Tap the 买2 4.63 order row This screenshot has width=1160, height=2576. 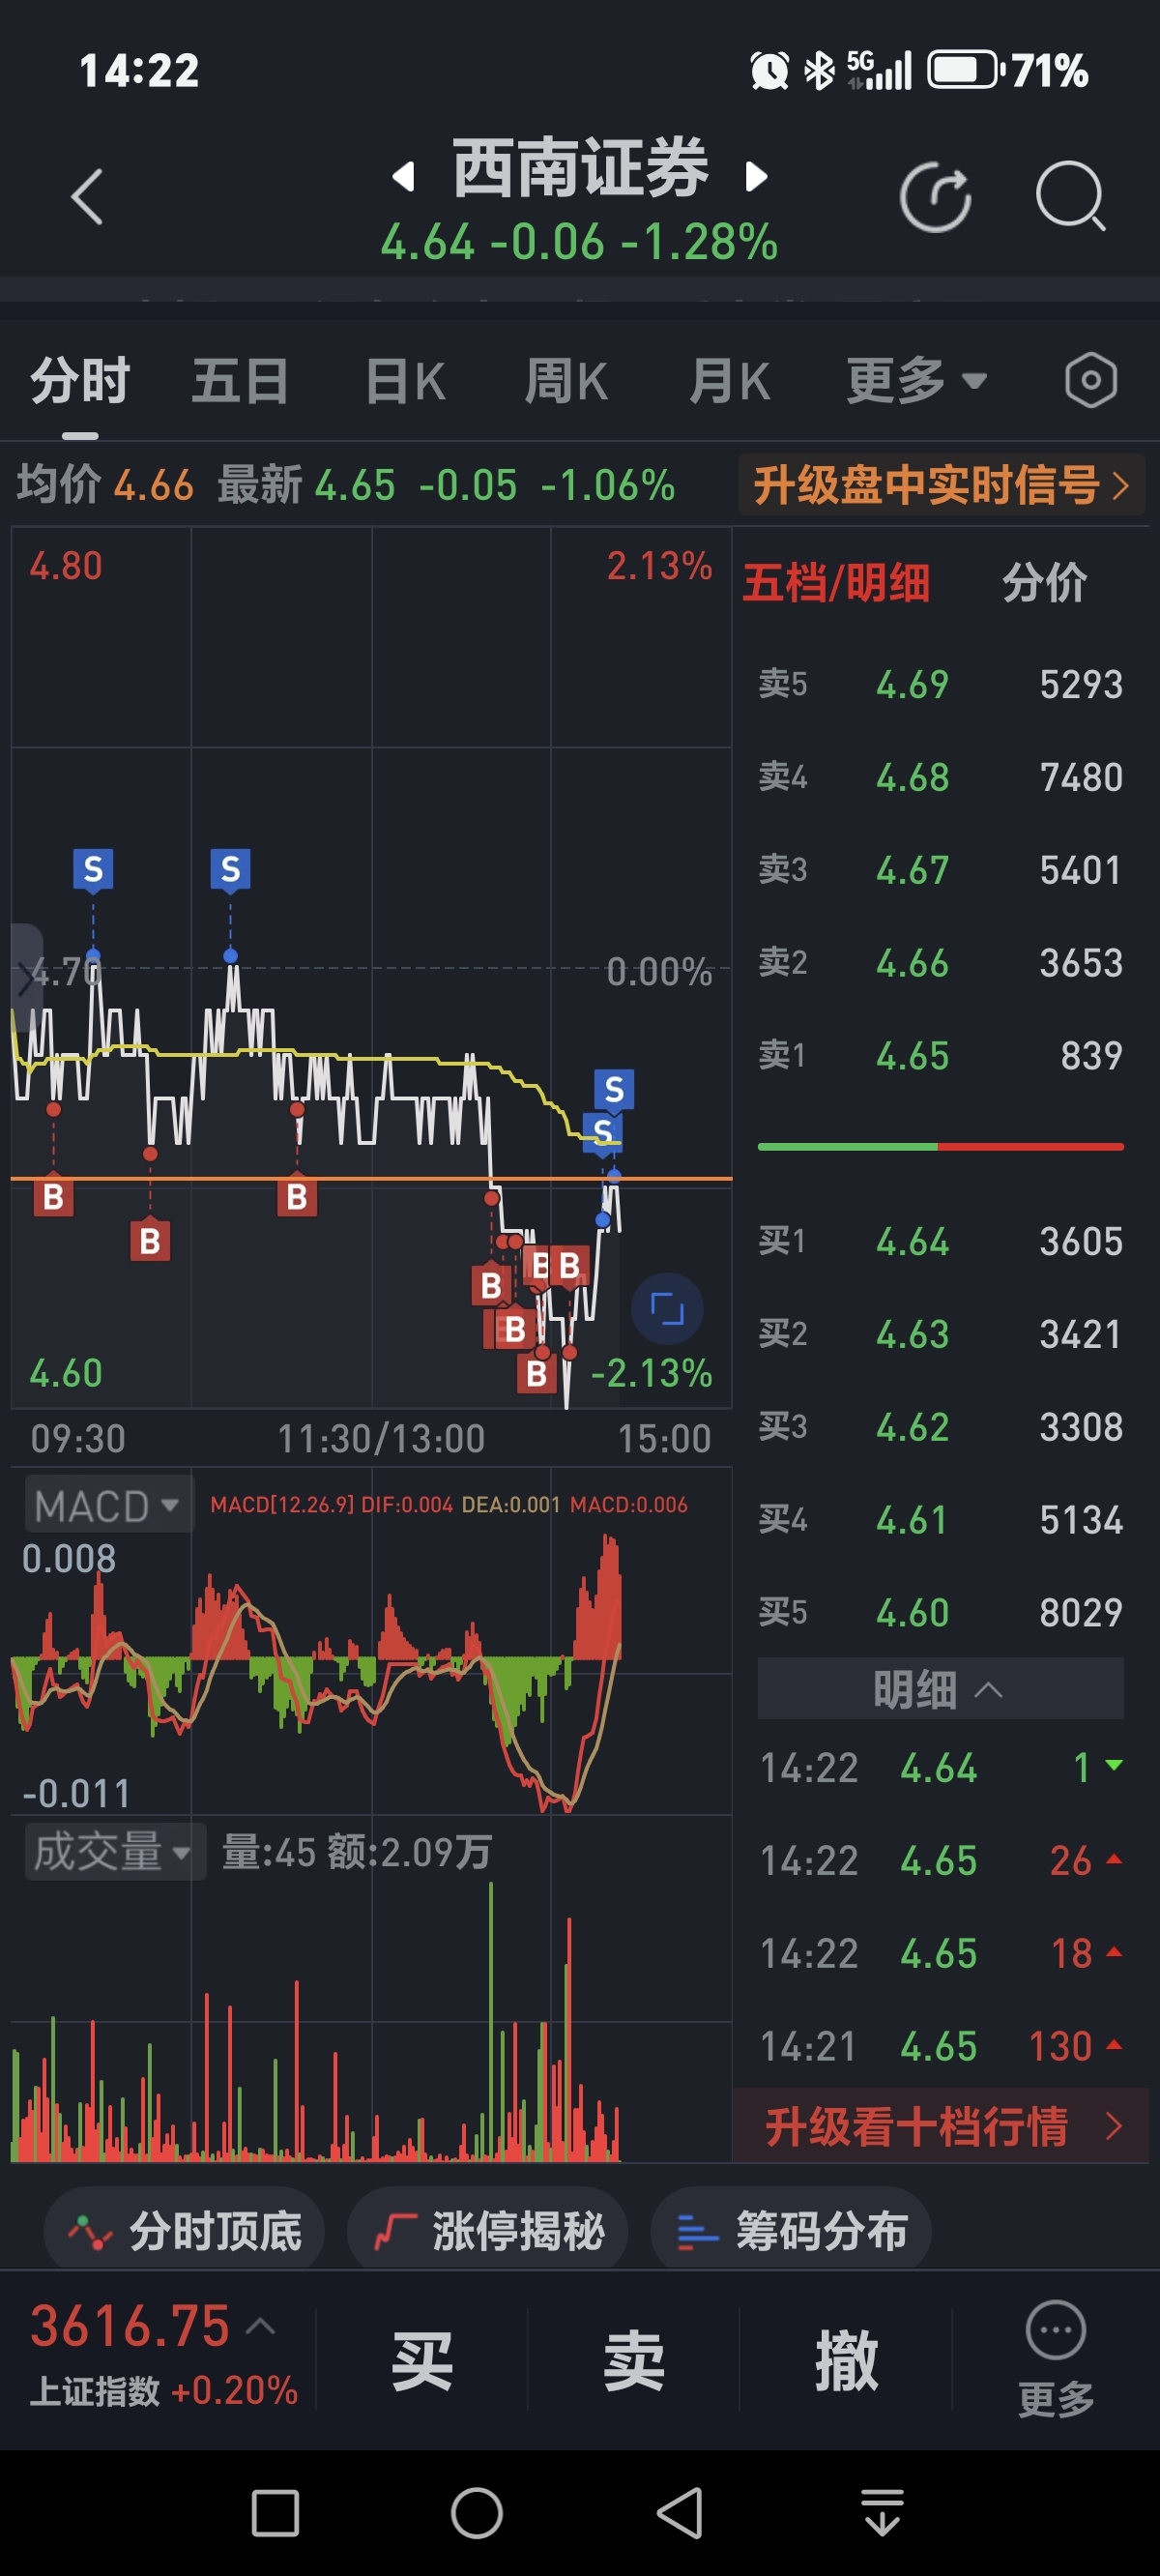[x=940, y=1334]
